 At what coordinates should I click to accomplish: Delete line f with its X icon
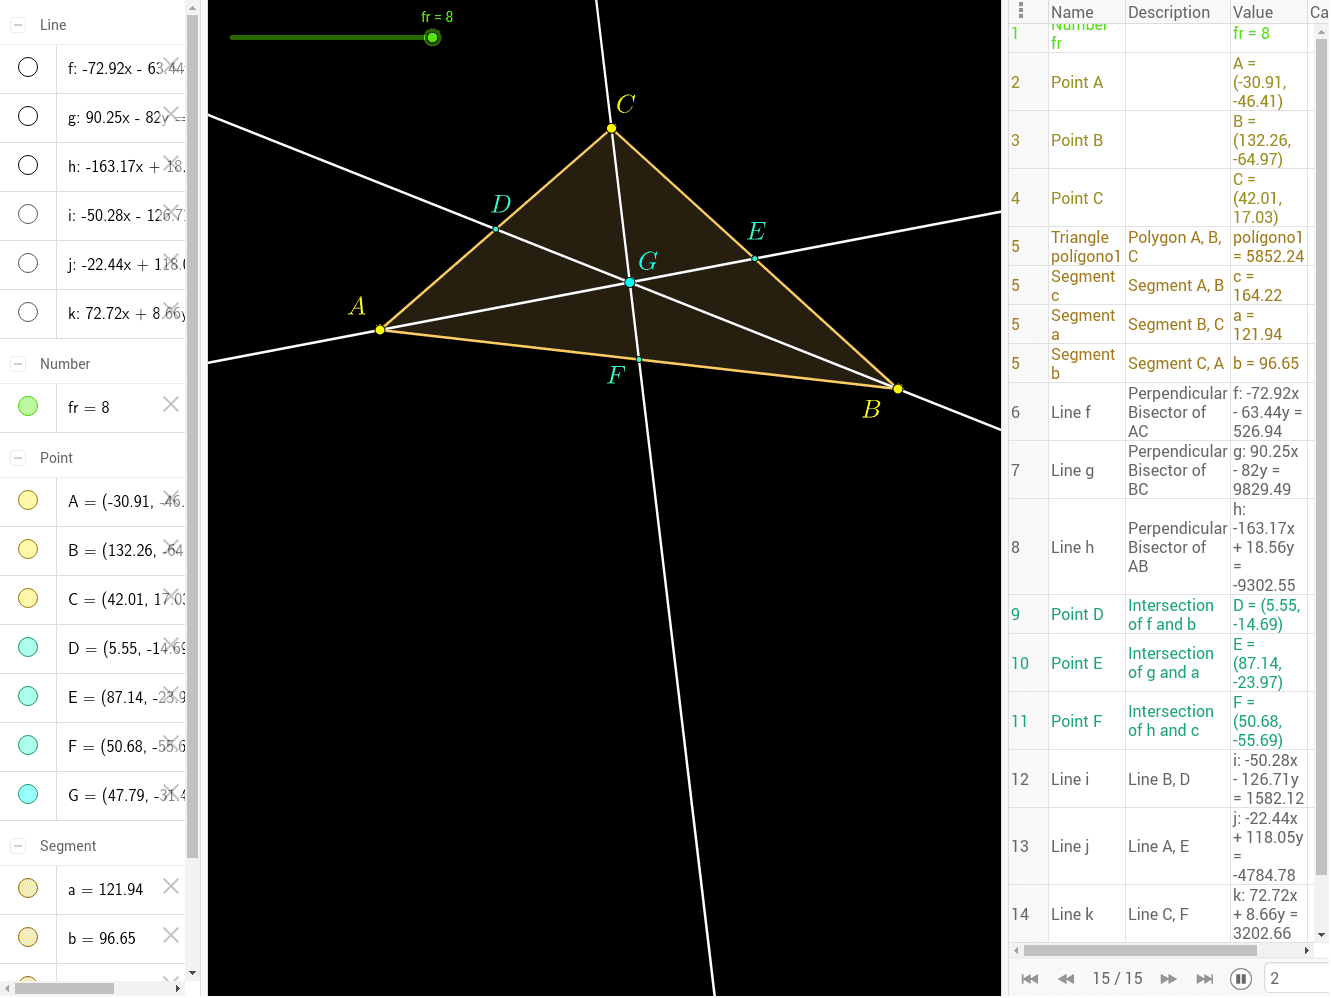[171, 65]
